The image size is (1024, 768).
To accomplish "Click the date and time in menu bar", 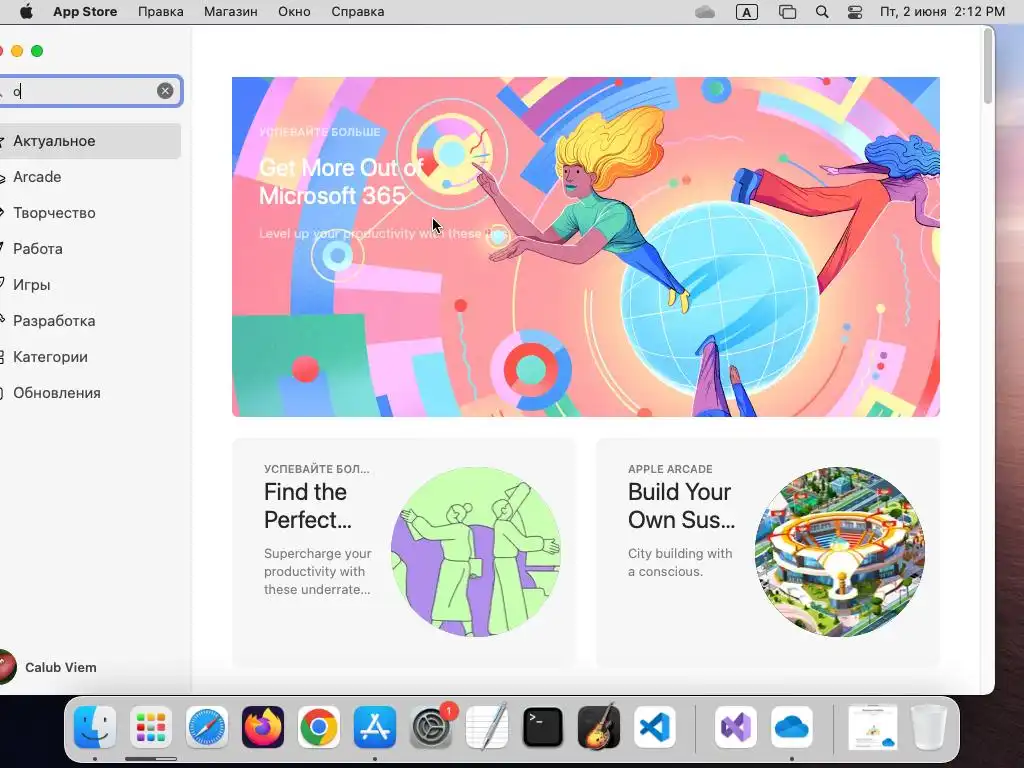I will (x=942, y=12).
